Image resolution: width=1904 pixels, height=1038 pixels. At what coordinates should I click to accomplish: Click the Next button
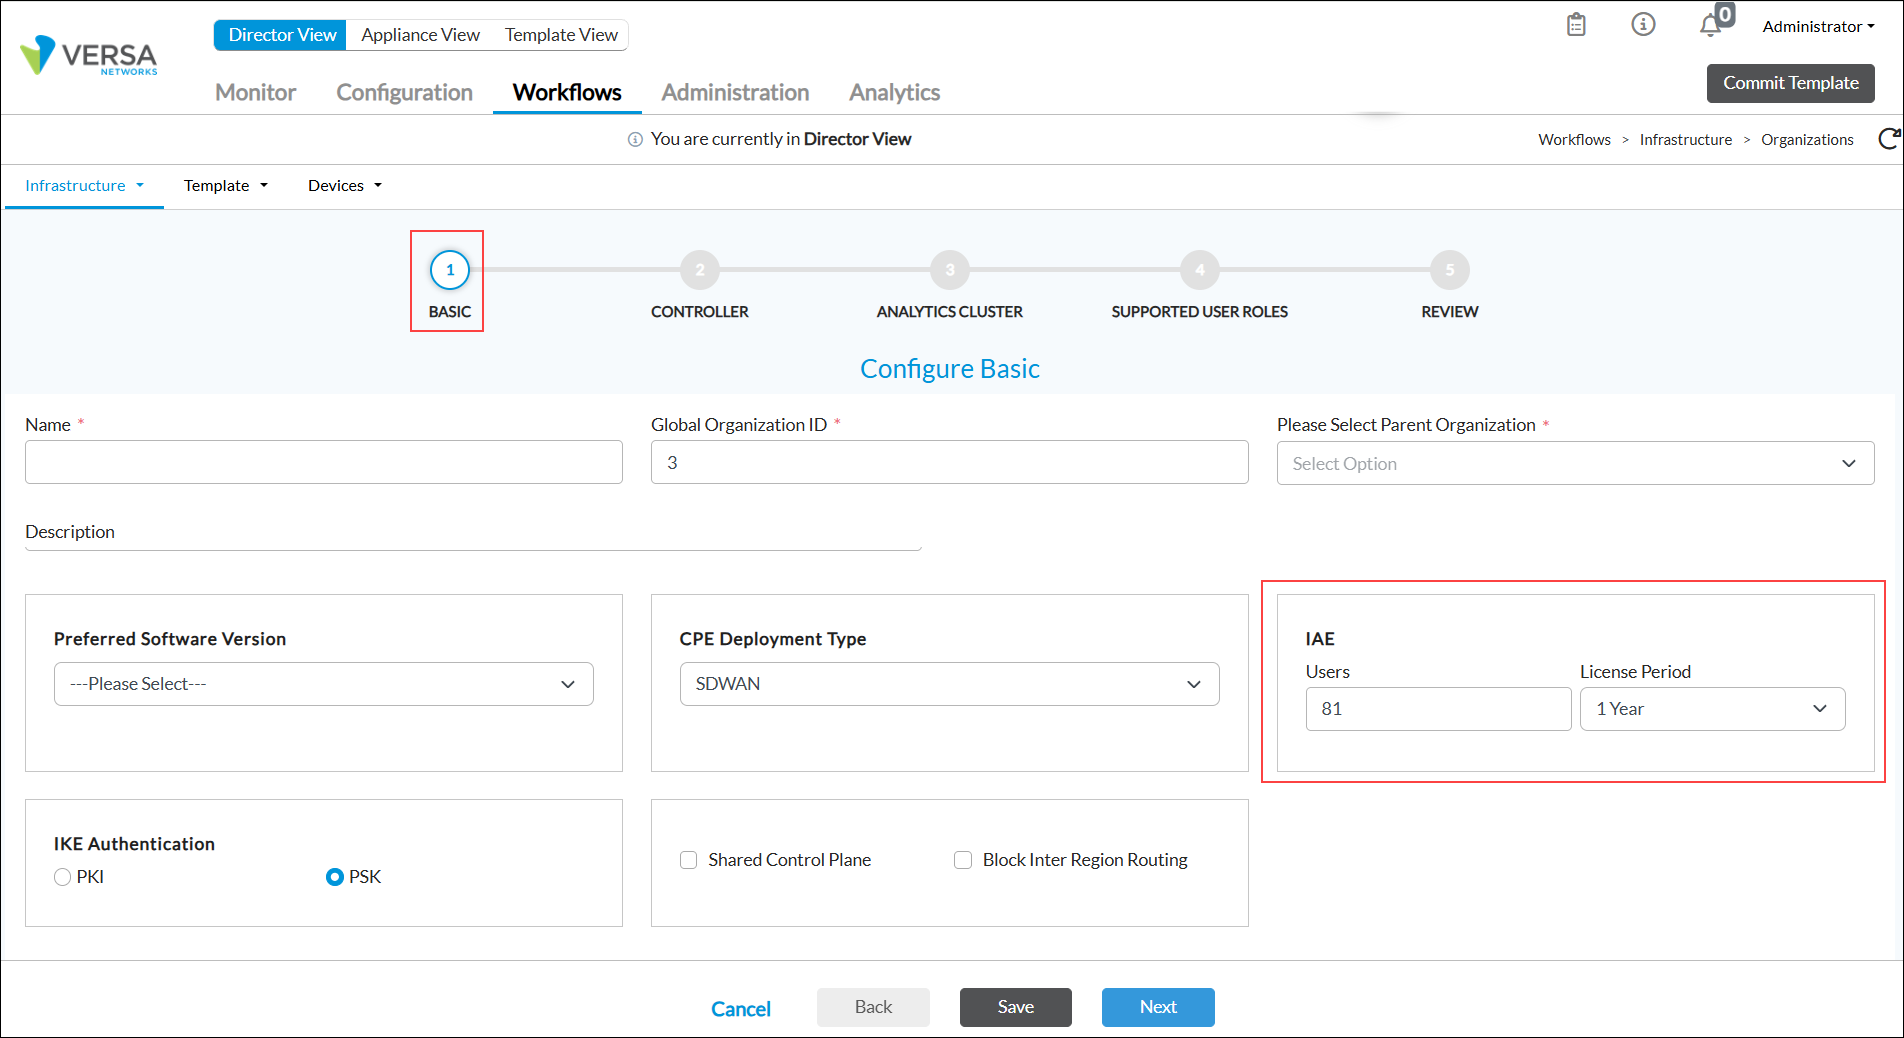click(x=1157, y=1007)
